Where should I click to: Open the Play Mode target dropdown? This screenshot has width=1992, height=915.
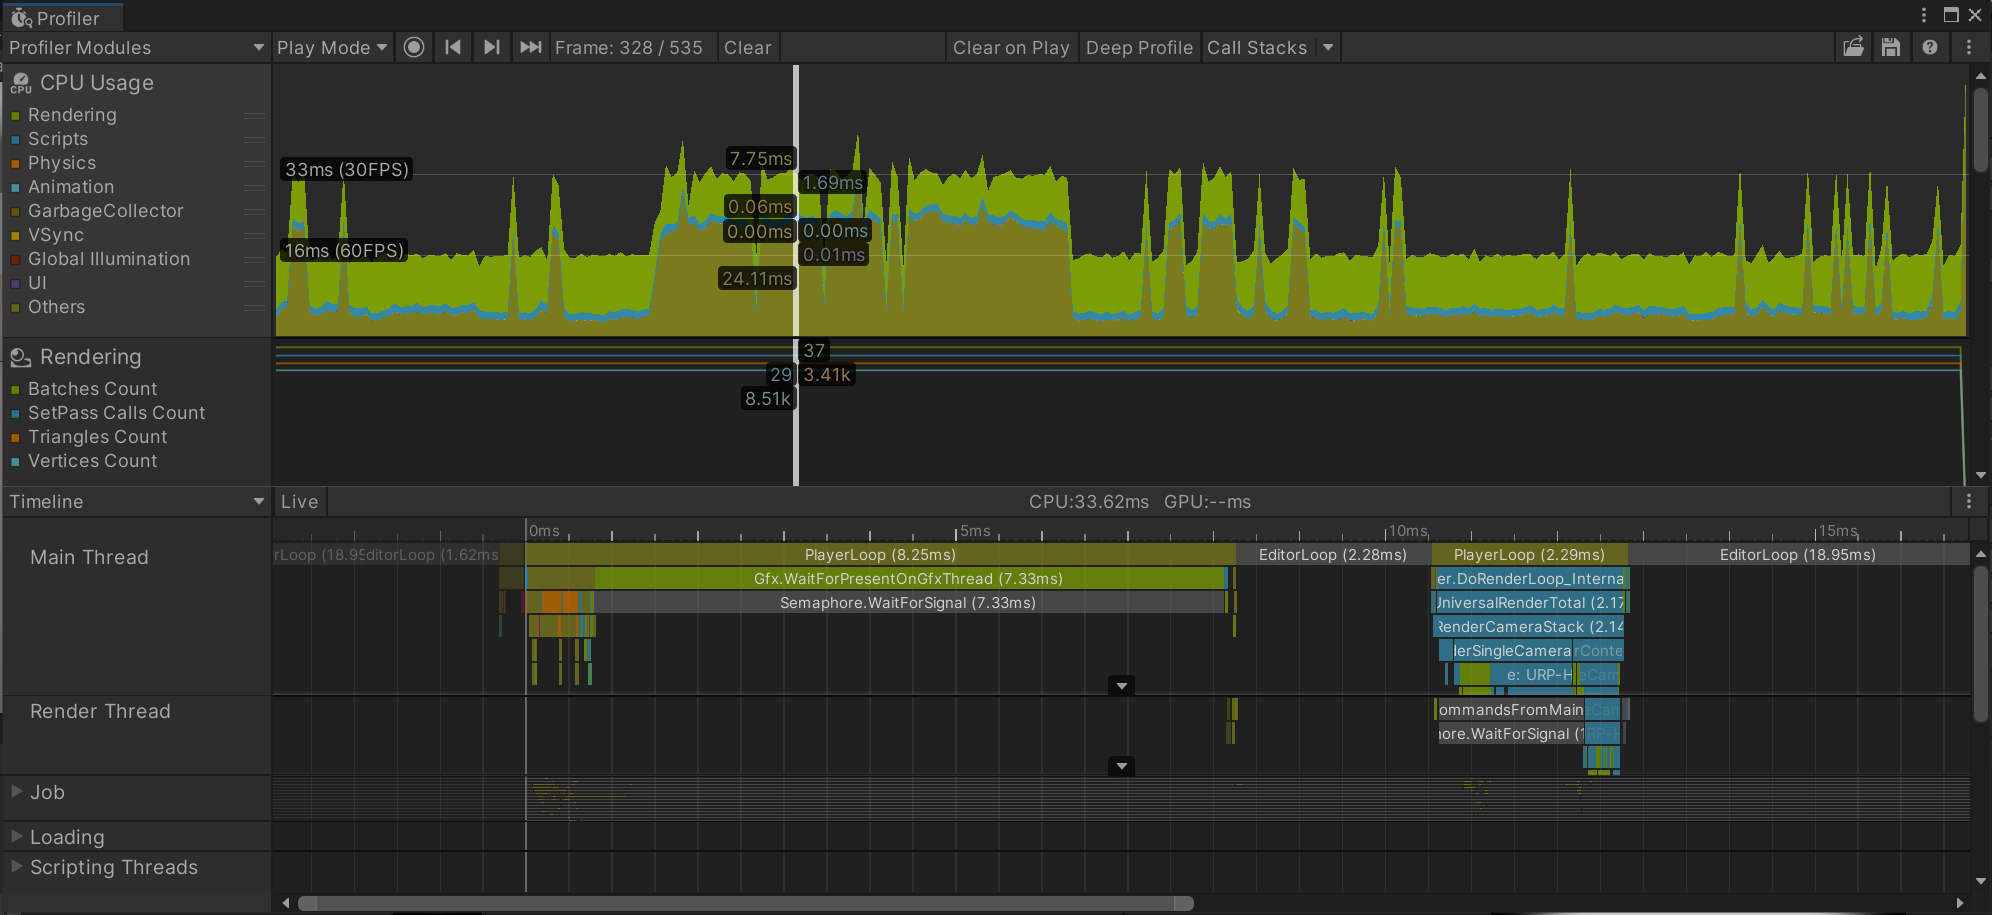coord(332,47)
